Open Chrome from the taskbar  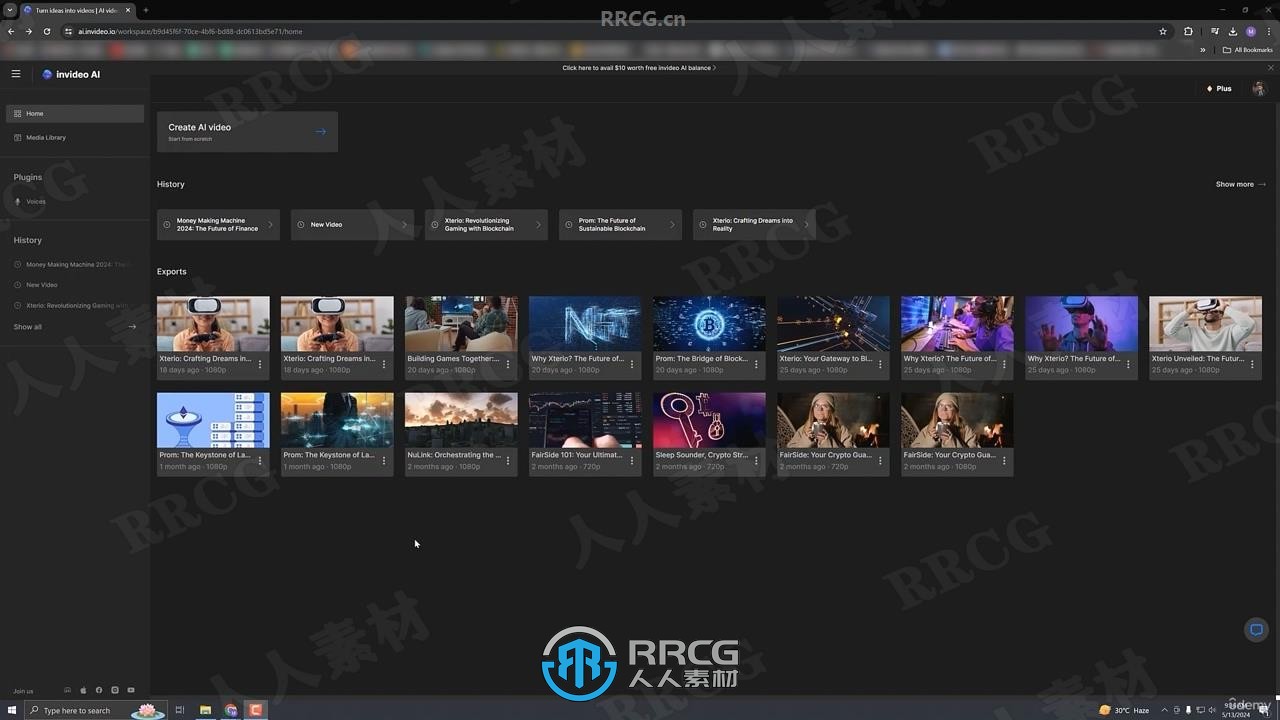pyautogui.click(x=231, y=710)
